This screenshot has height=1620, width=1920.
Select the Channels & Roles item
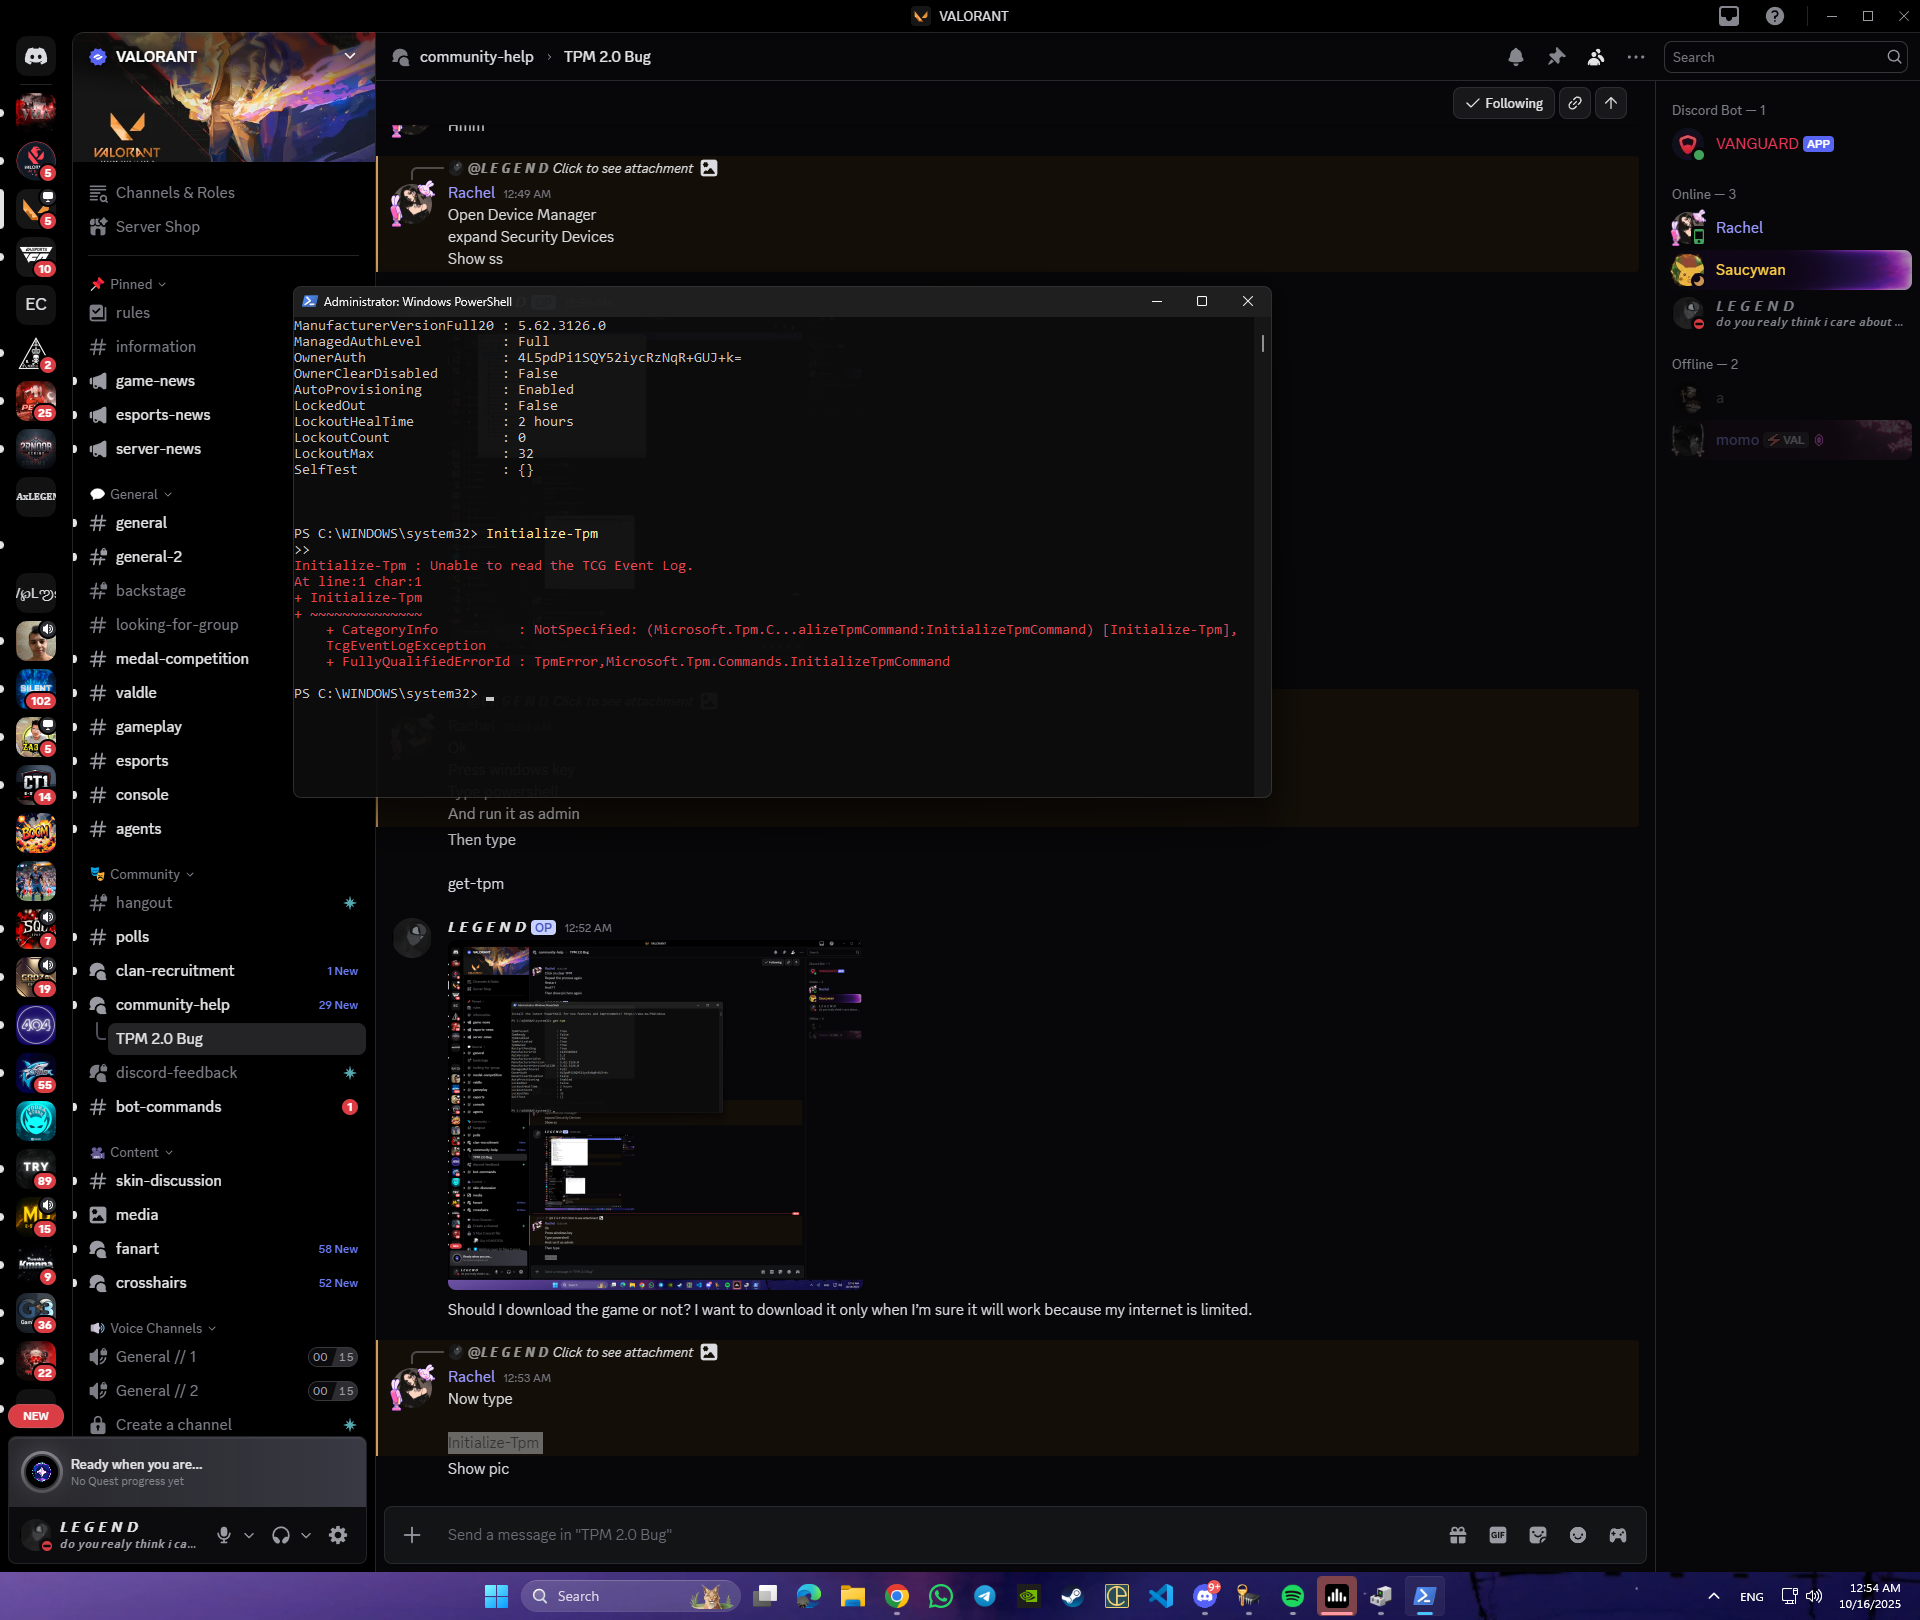[x=175, y=193]
